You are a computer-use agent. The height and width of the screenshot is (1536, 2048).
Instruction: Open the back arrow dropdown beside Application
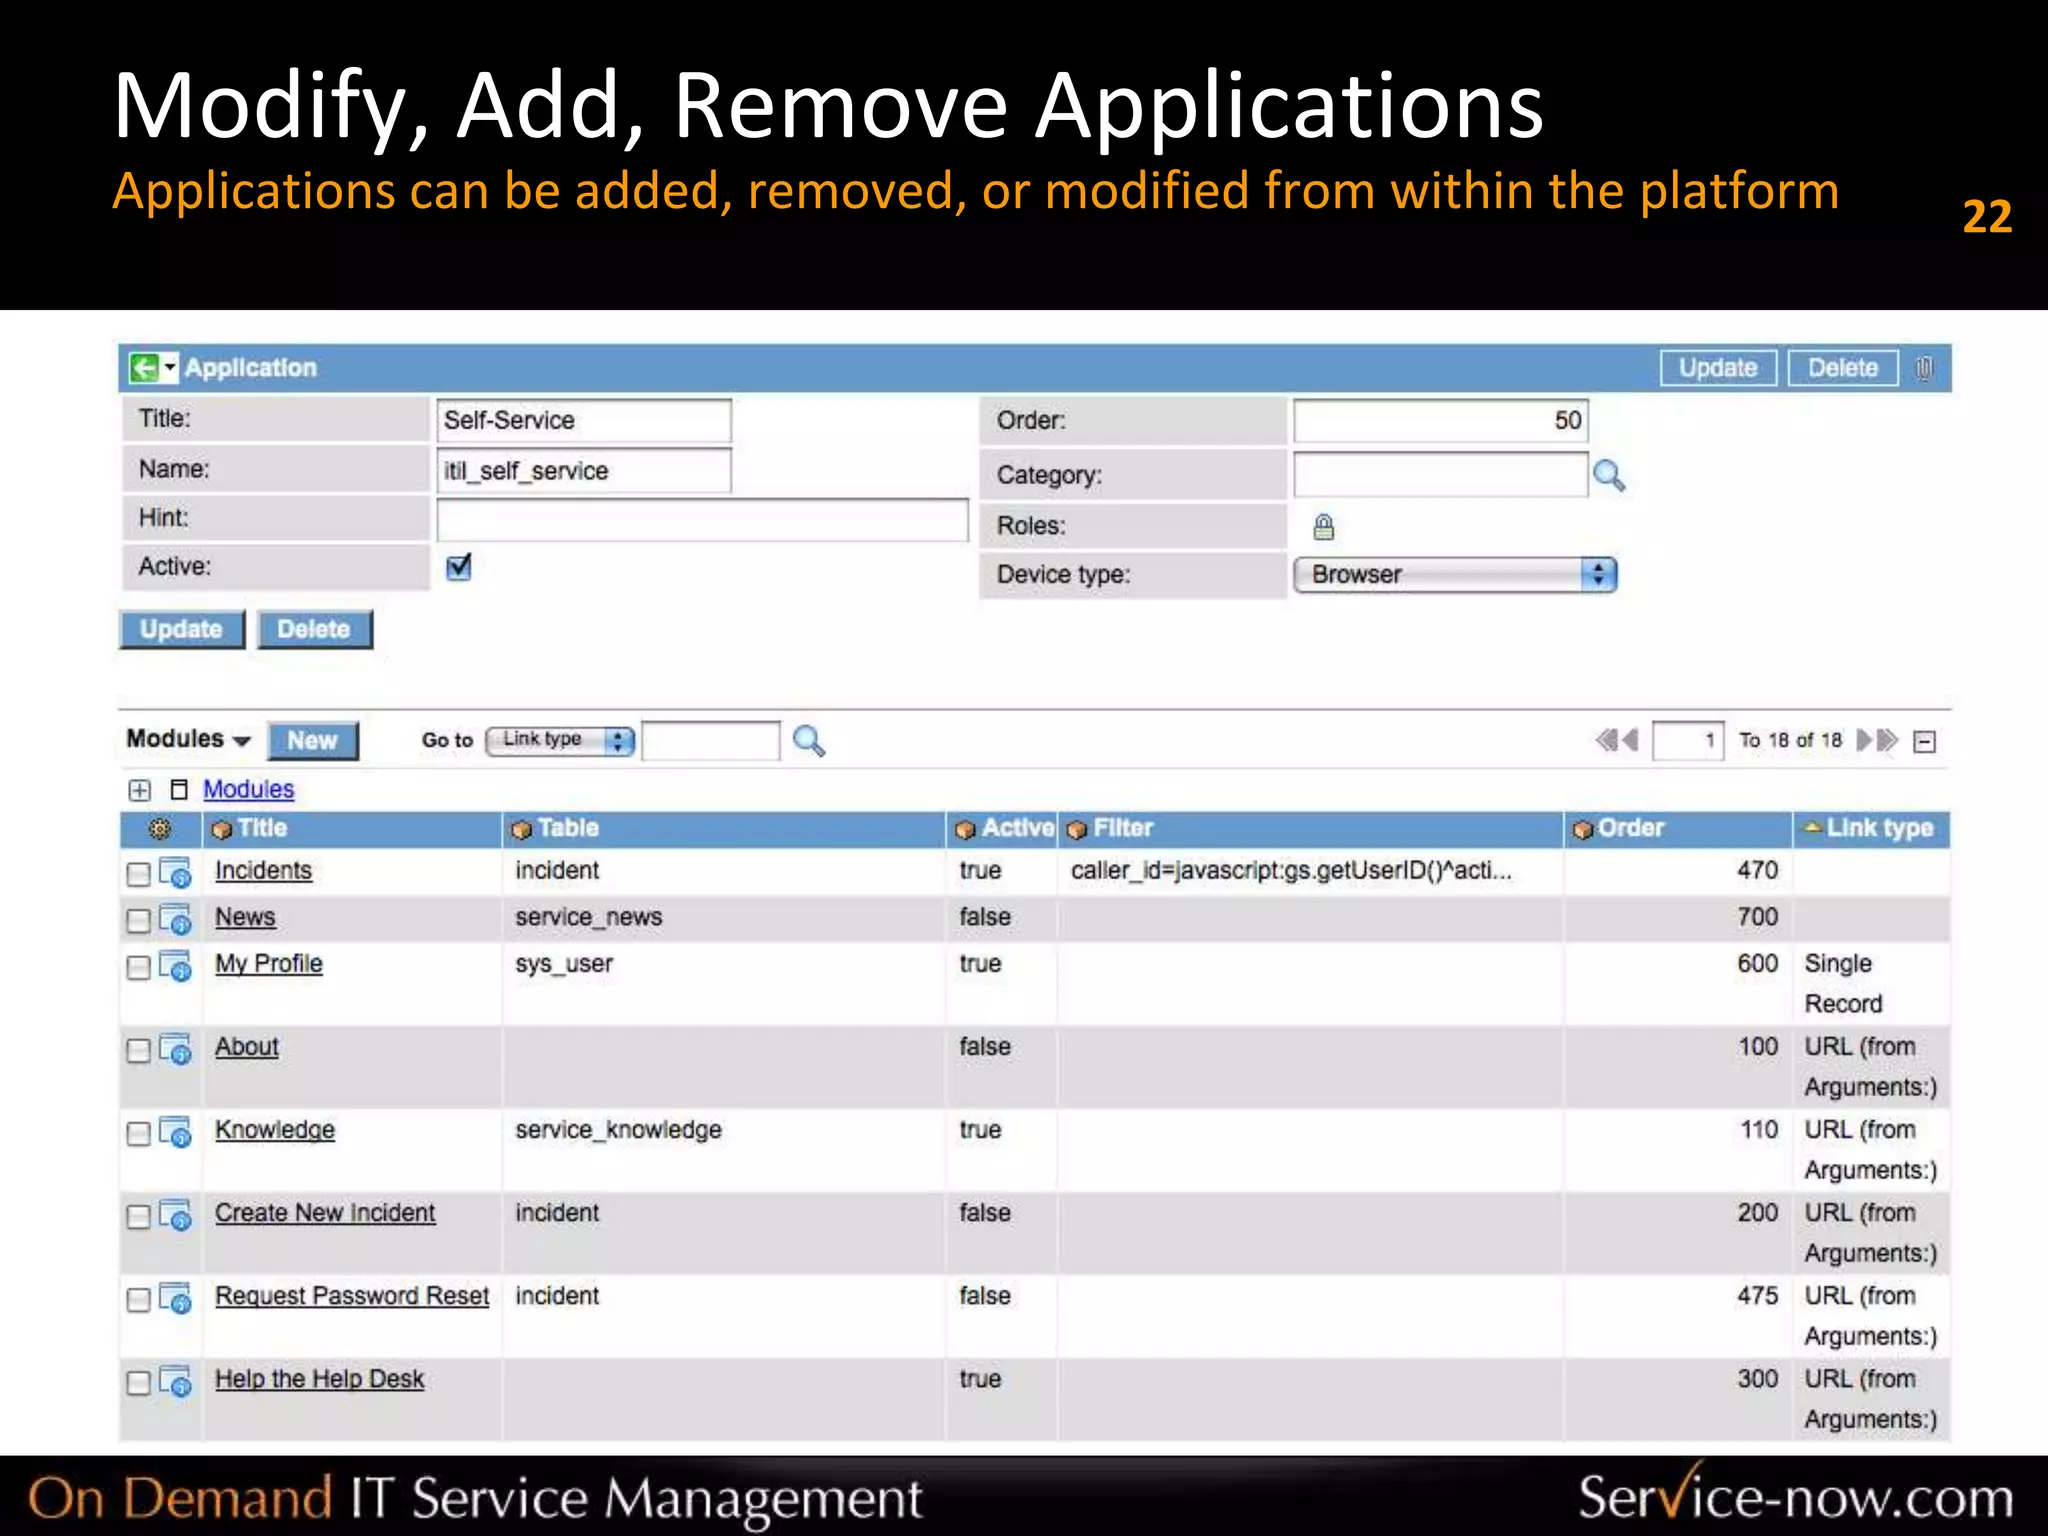(170, 367)
